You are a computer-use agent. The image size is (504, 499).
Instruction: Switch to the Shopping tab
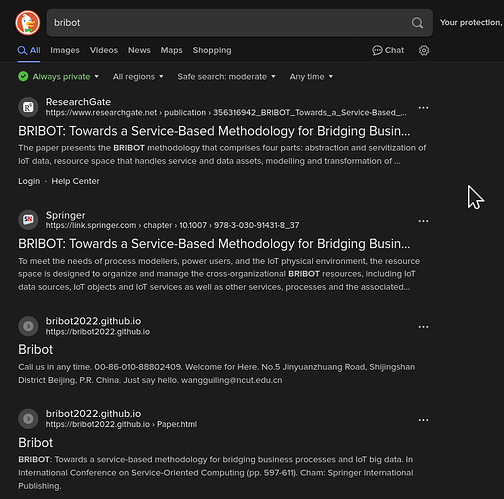[212, 50]
